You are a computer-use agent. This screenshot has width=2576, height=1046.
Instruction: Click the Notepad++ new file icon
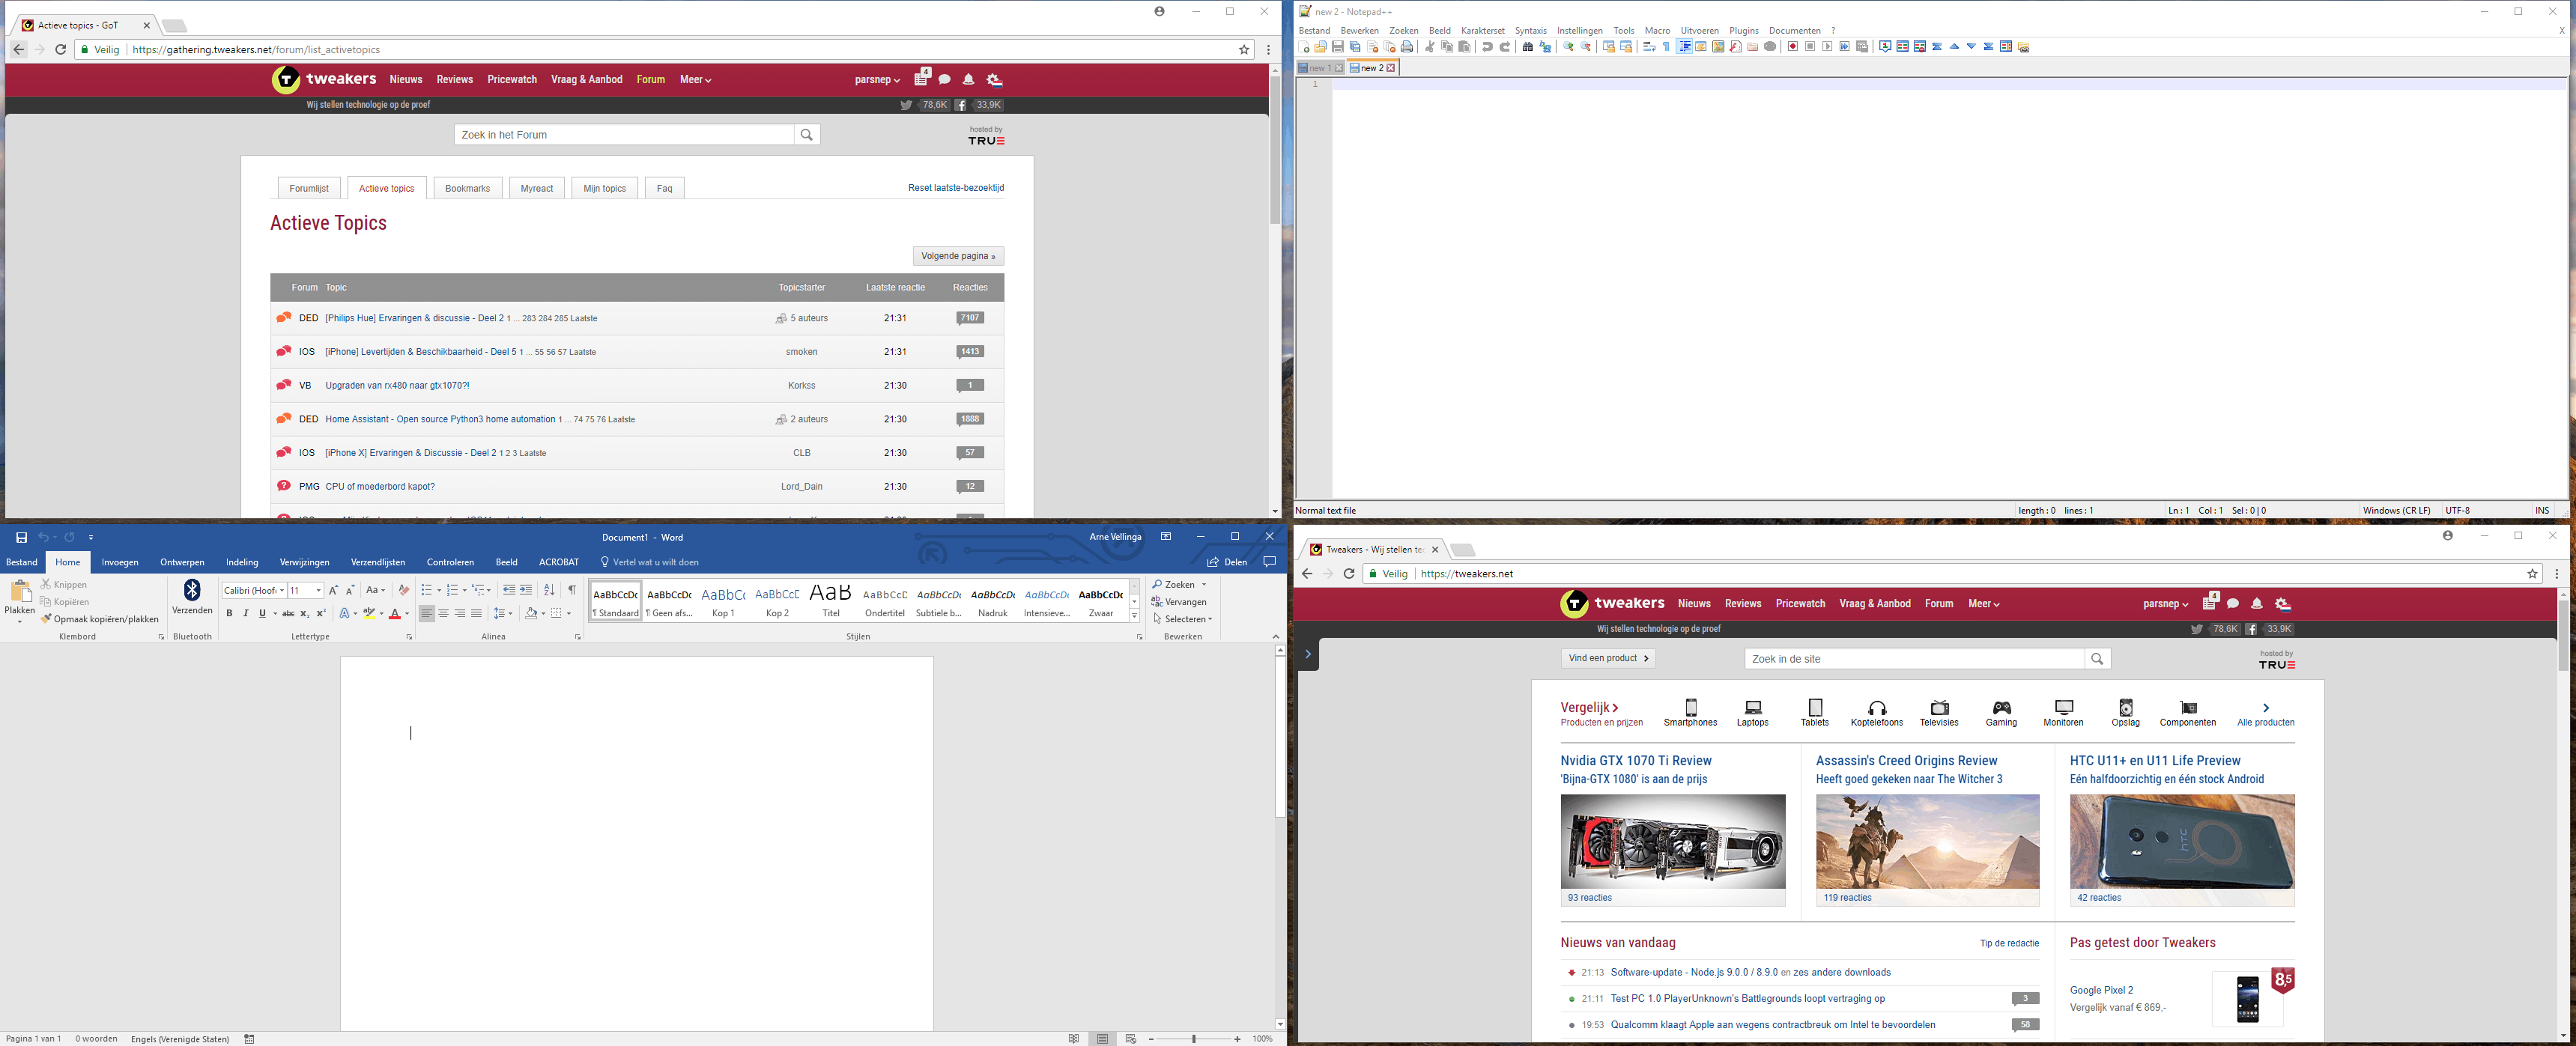pyautogui.click(x=1304, y=47)
